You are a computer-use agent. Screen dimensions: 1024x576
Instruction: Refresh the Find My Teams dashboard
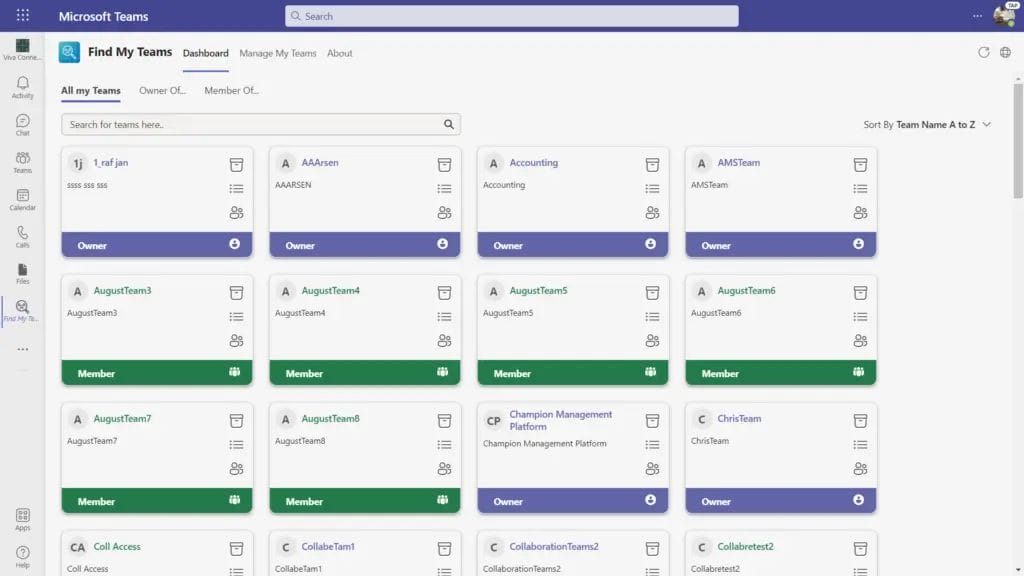[x=984, y=52]
